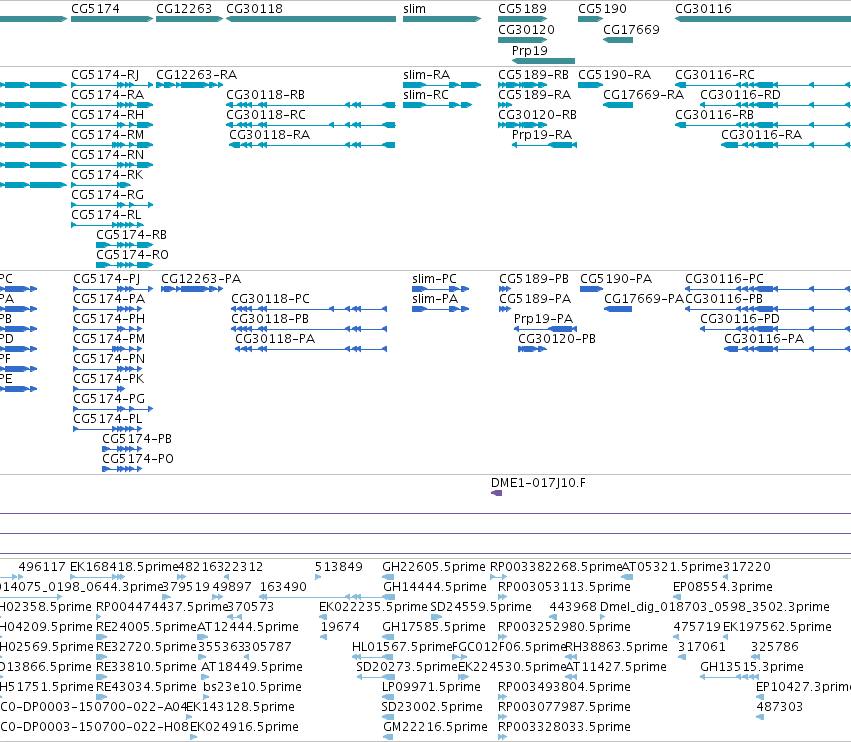Select the RP003328033.5prime EST label
The image size is (851, 742).
click(564, 727)
